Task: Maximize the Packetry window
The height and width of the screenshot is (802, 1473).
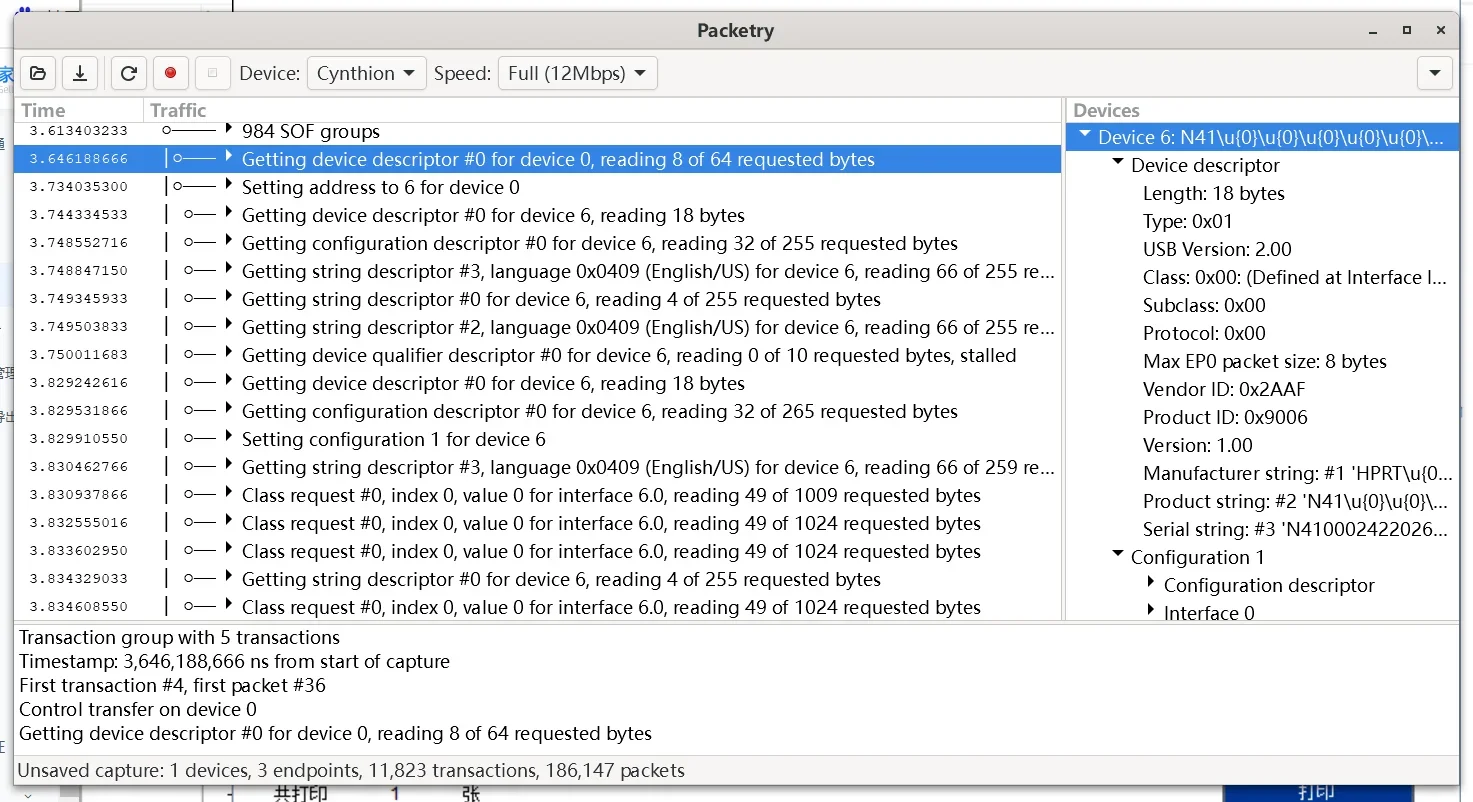Action: pos(1407,31)
